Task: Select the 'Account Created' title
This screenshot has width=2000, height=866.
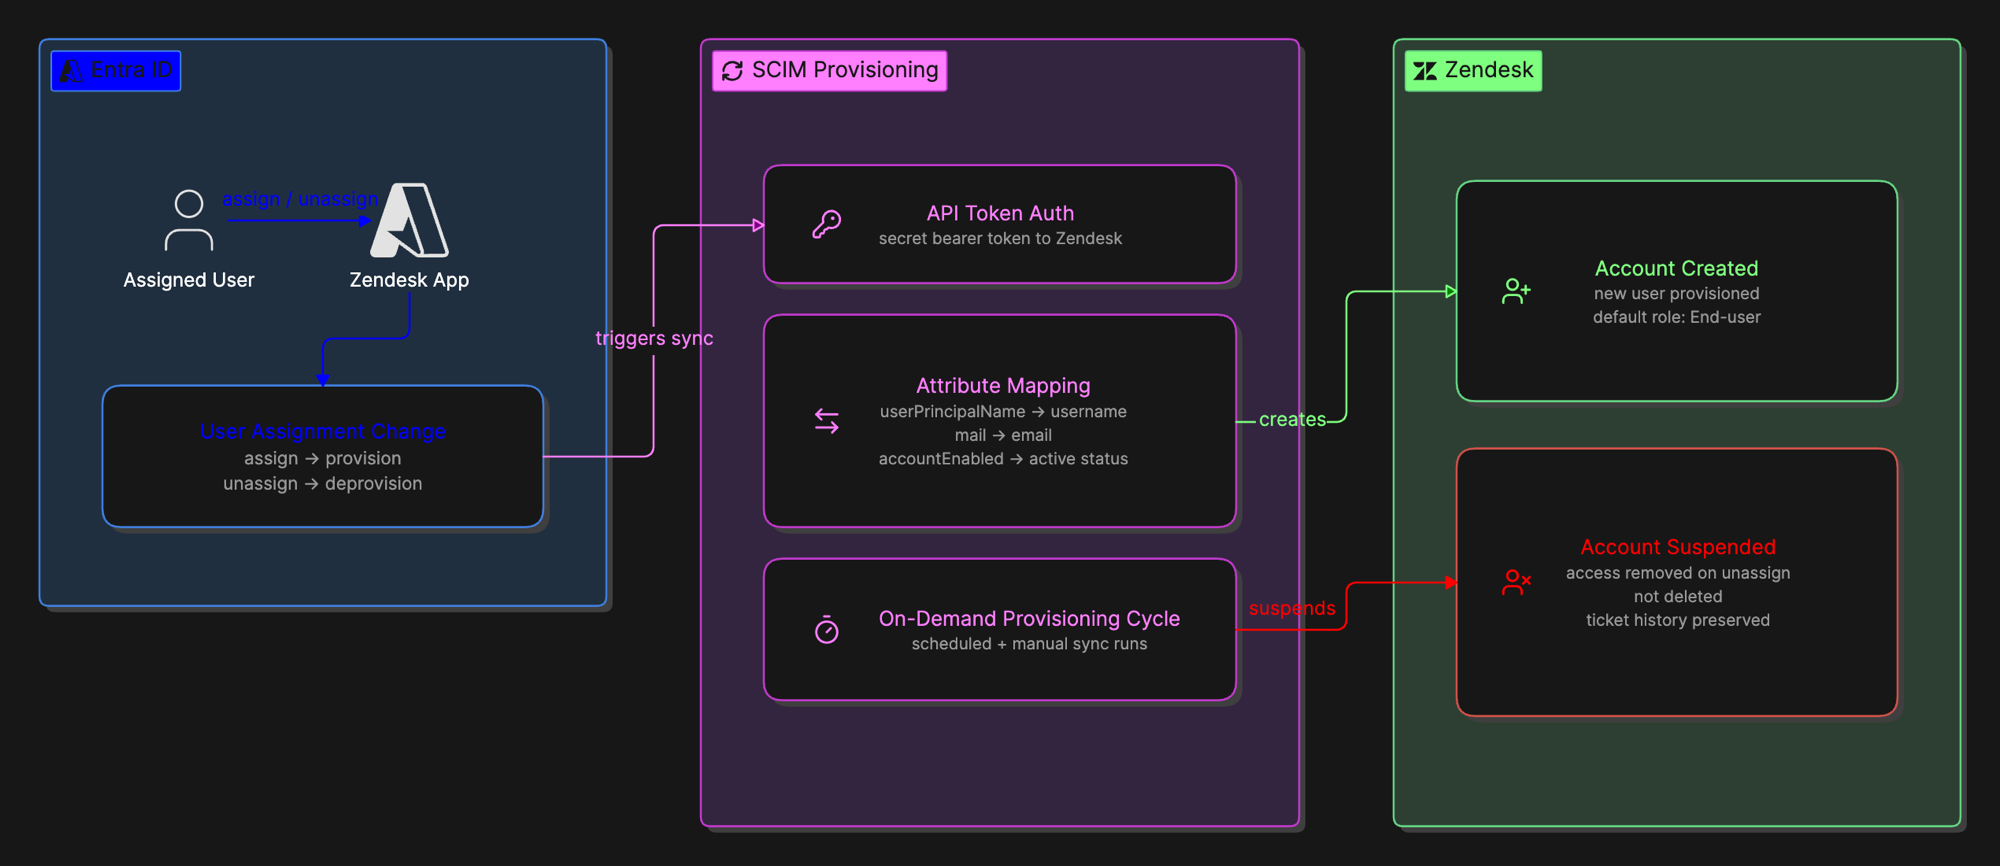Action: pos(1676,268)
